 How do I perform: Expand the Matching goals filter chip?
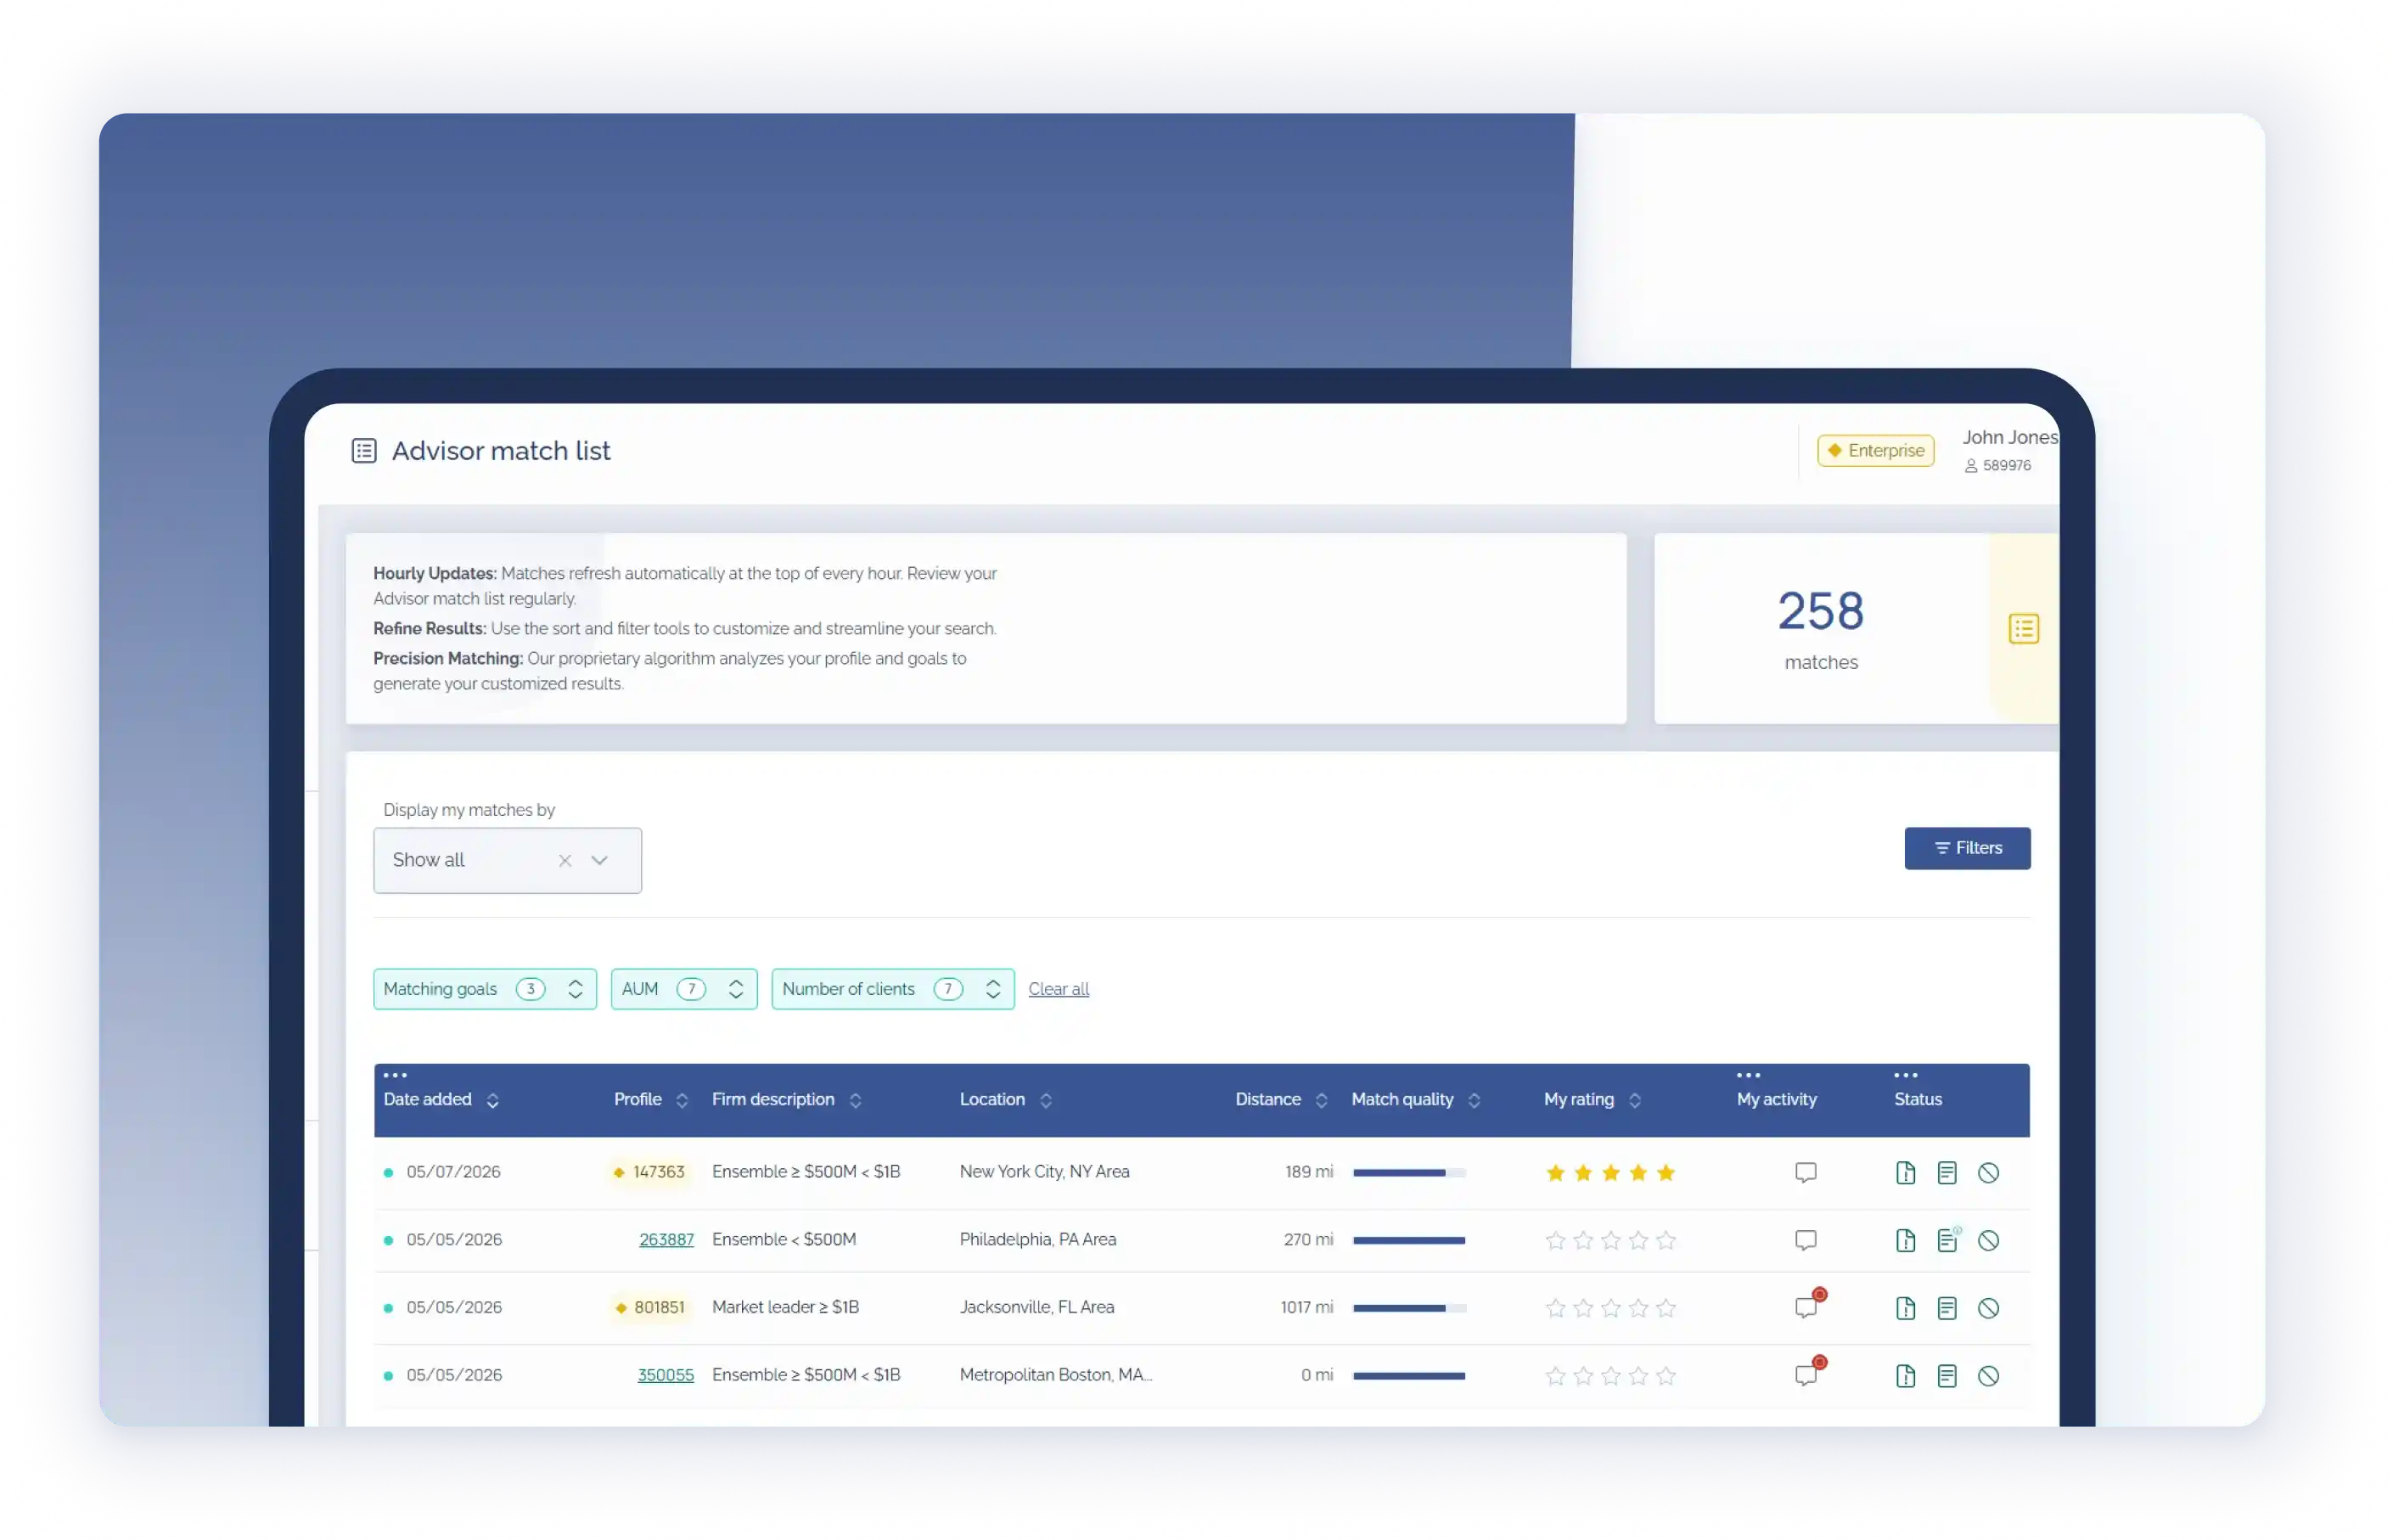coord(484,989)
